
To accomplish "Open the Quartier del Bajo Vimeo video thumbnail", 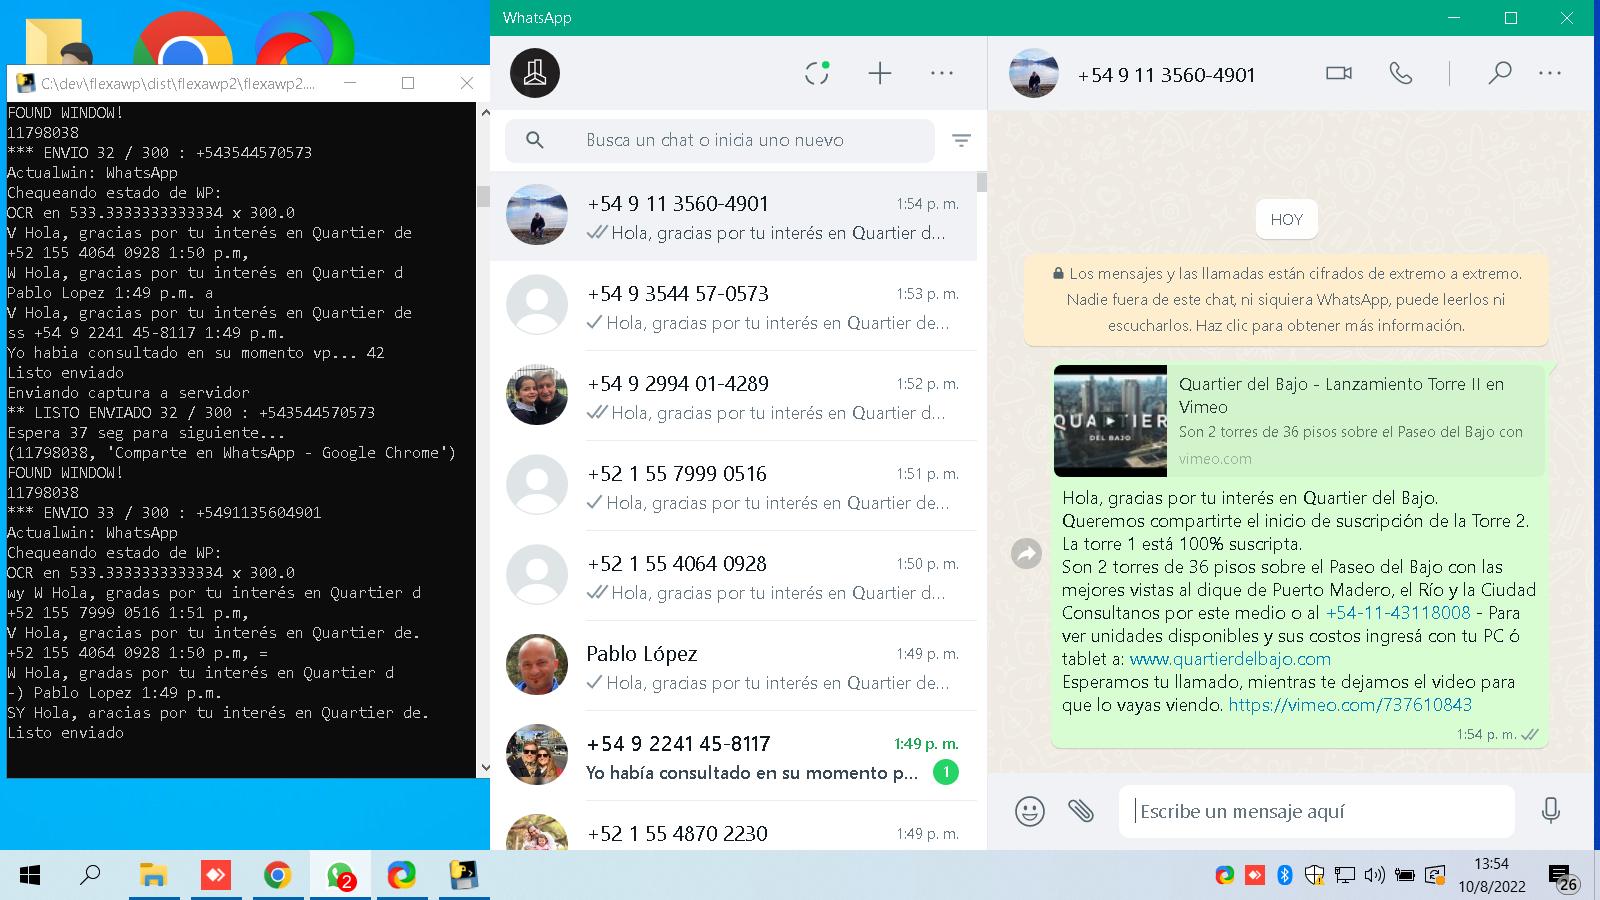I will coord(1110,421).
